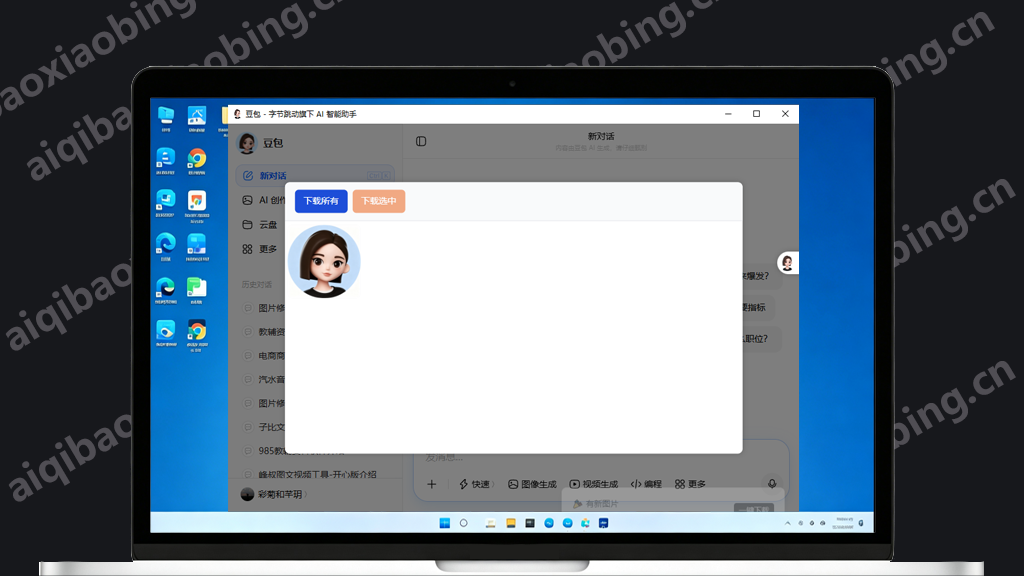Select the This PC monitor desktop icon

(166, 119)
